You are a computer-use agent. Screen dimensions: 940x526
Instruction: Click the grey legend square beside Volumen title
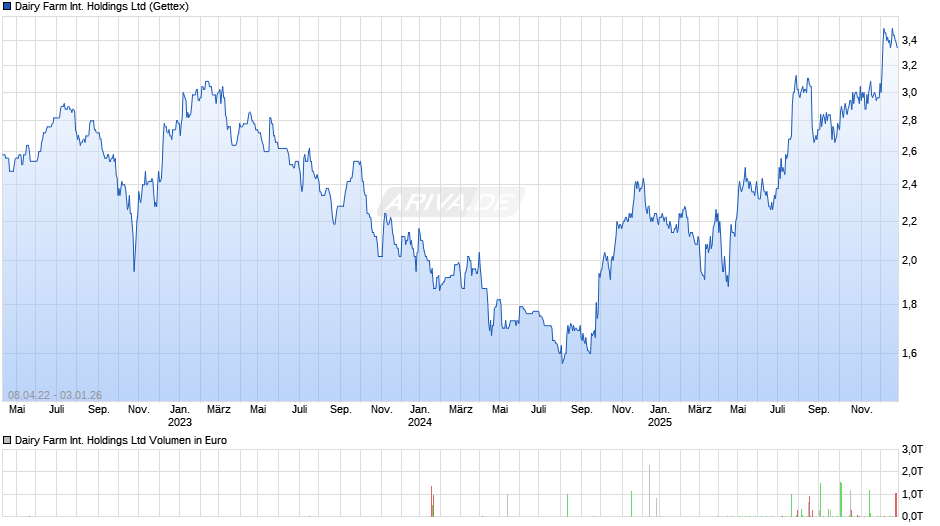point(7,440)
